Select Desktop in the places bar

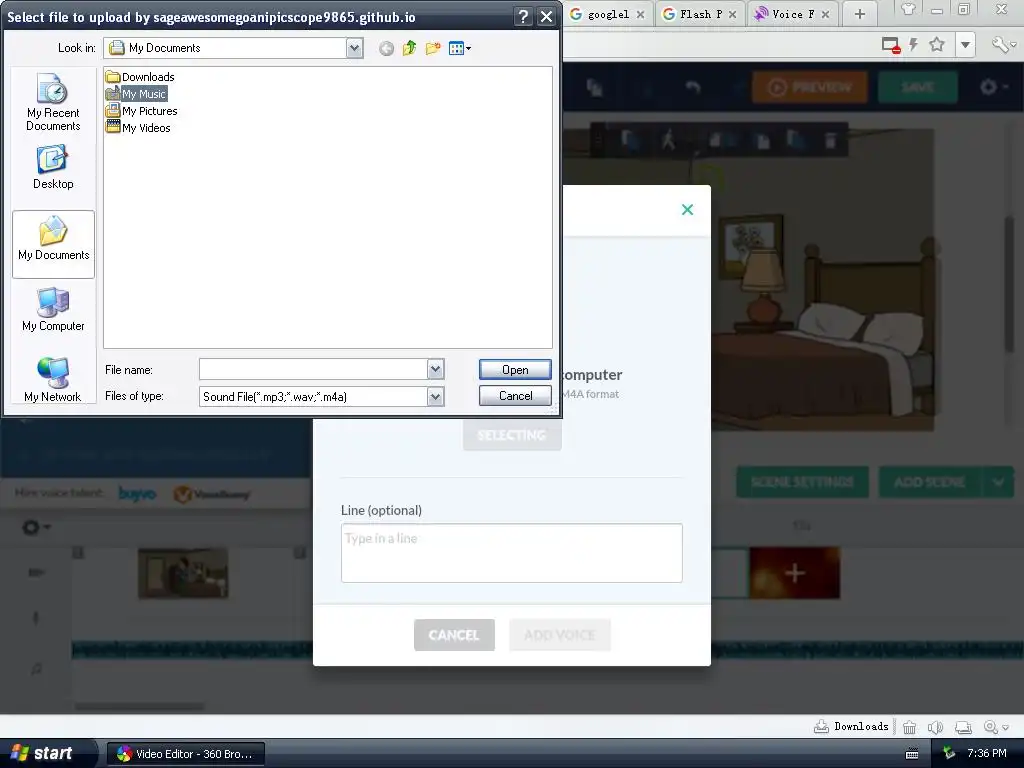click(53, 168)
